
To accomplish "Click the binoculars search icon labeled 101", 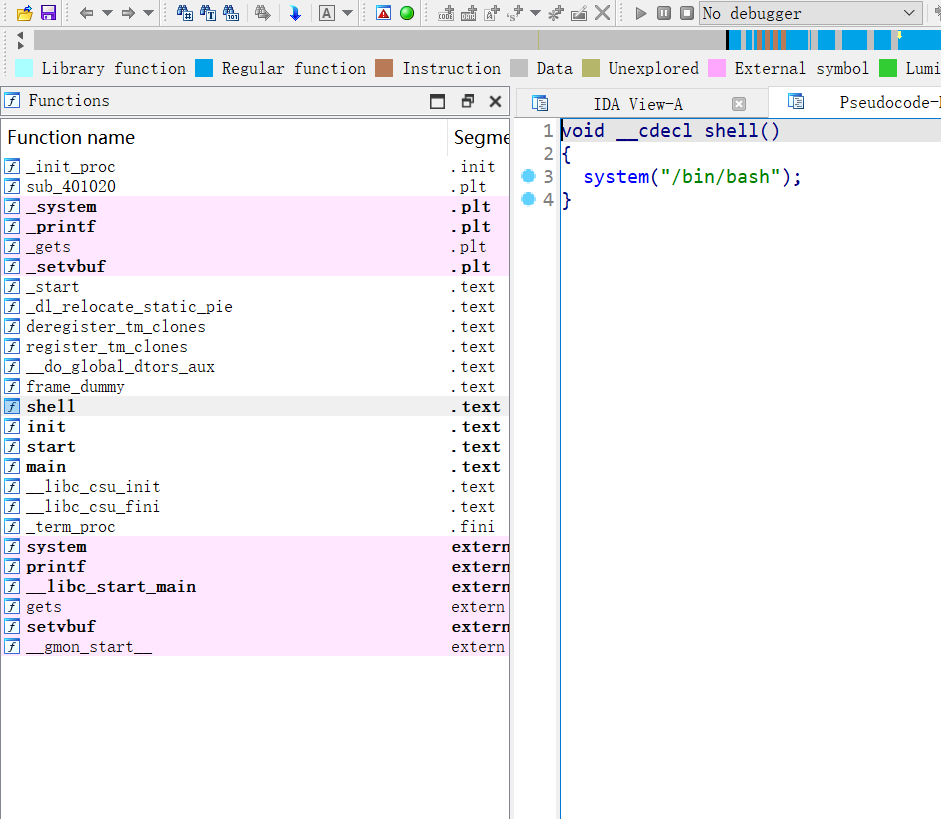I will (231, 13).
